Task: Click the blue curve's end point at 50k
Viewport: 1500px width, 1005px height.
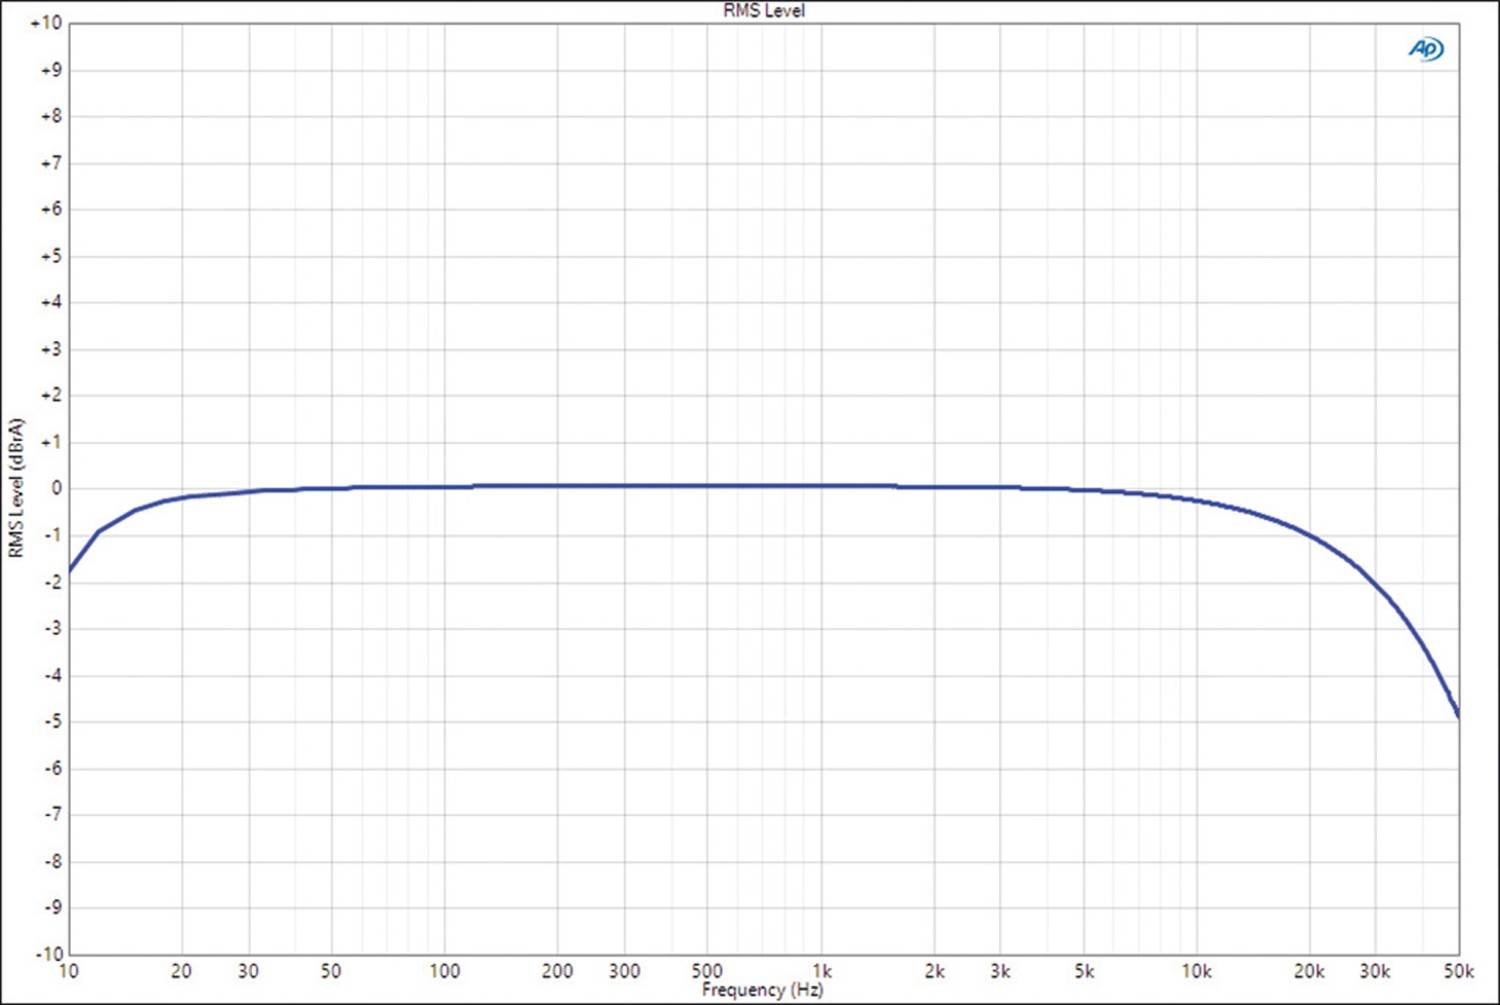Action: click(x=1458, y=716)
